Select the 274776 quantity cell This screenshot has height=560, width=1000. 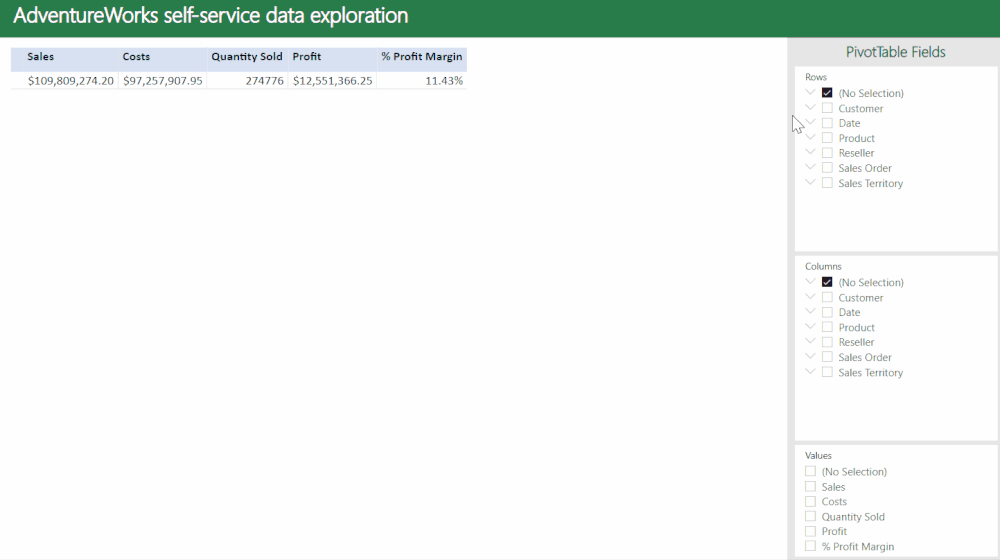(x=264, y=81)
